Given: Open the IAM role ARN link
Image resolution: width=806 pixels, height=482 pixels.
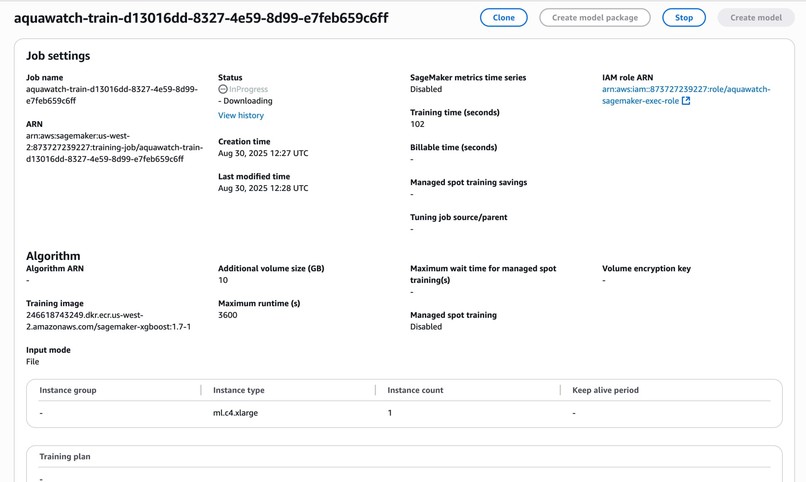Looking at the screenshot, I should [x=686, y=95].
